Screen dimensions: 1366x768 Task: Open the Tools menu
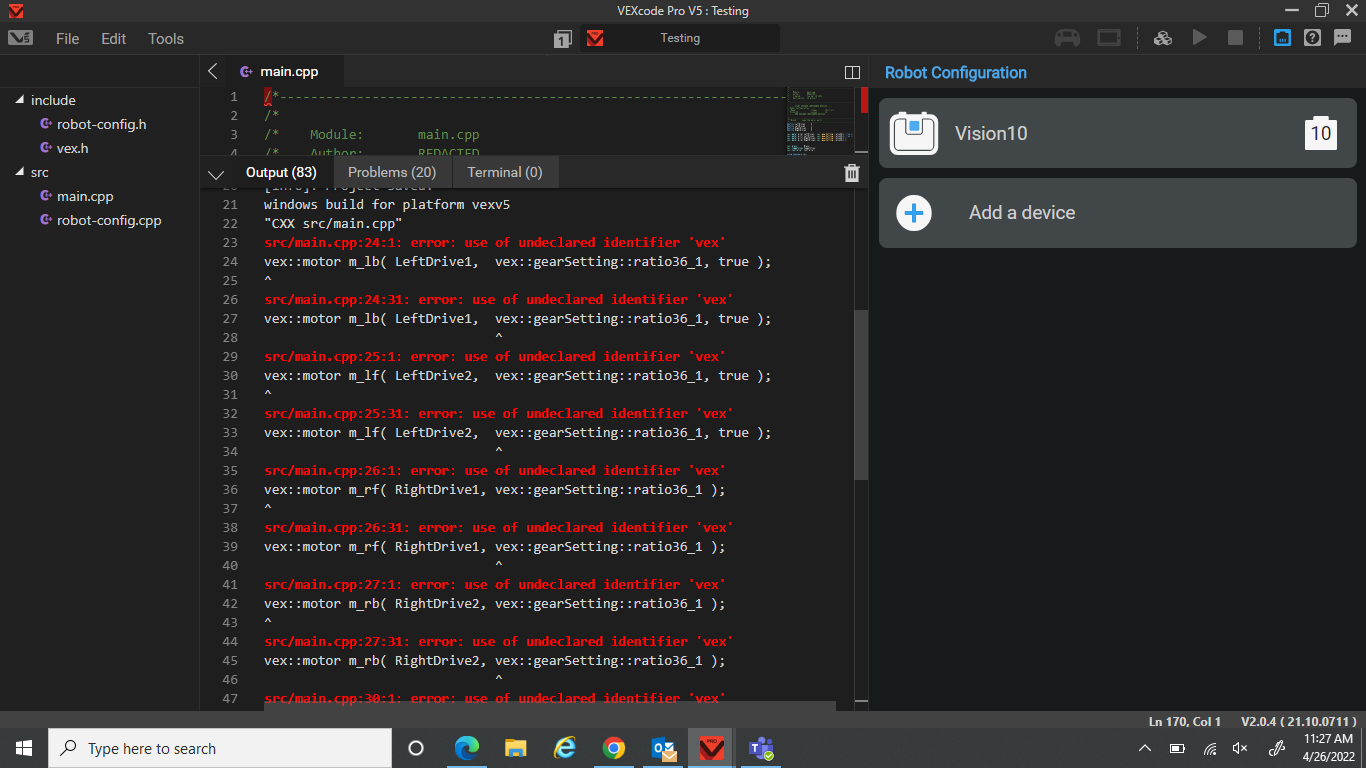(x=166, y=39)
